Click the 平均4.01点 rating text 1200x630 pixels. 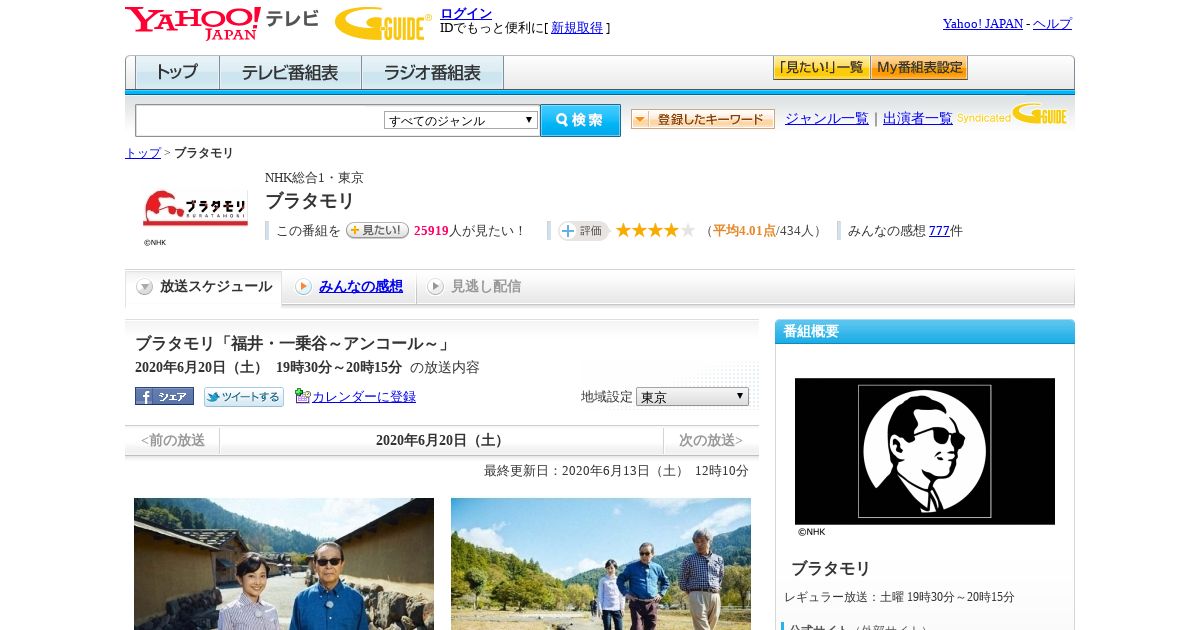744,231
